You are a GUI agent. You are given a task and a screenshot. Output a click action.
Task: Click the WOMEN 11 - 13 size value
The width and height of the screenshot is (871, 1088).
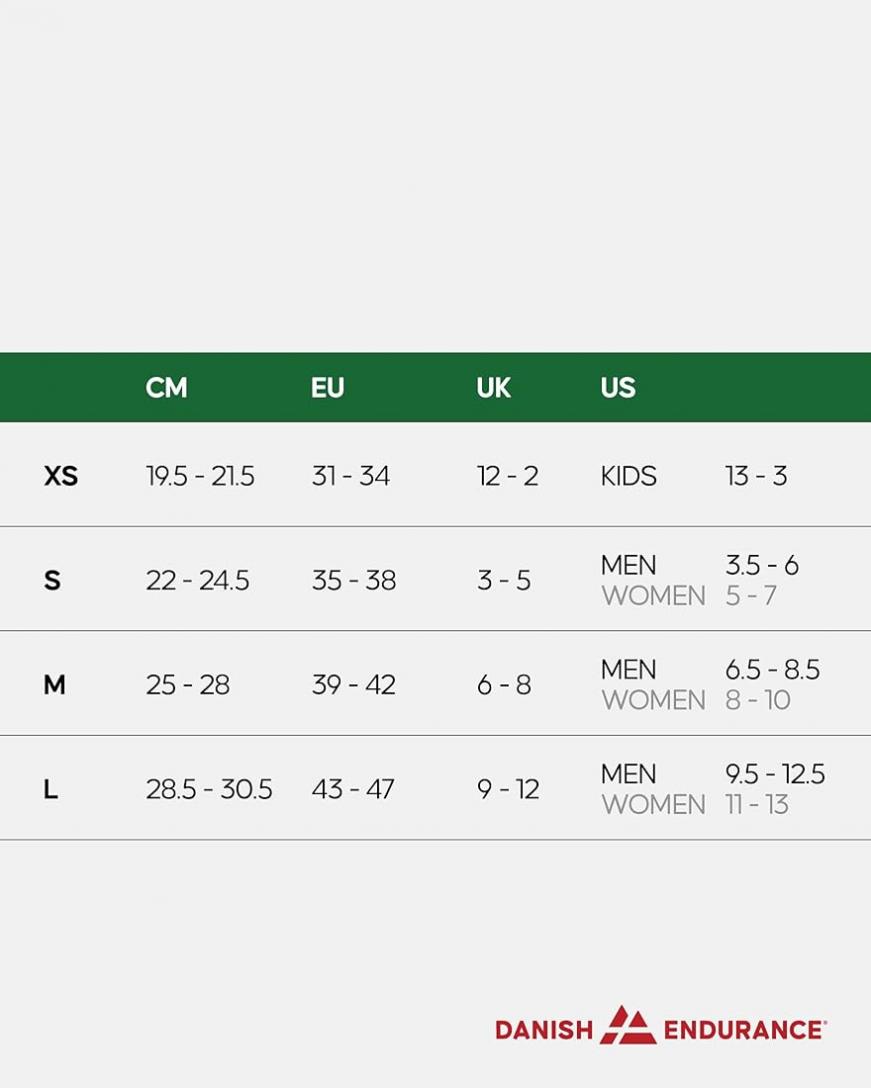[x=756, y=805]
